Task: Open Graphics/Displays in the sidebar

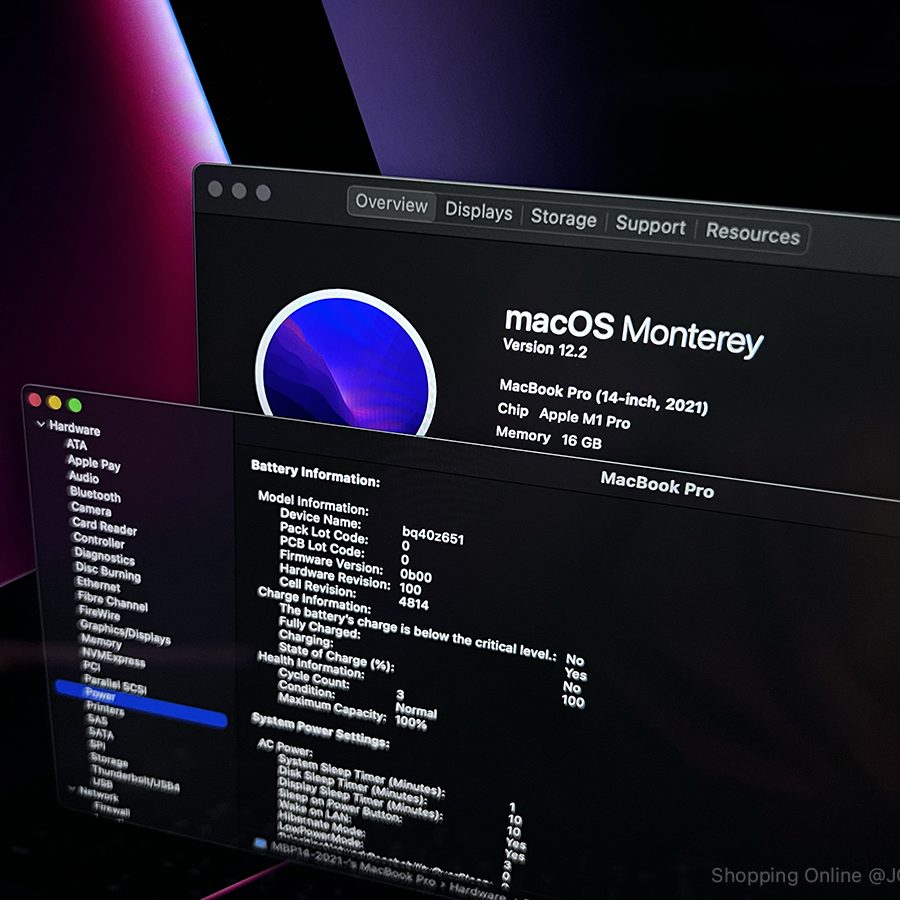Action: tap(125, 633)
